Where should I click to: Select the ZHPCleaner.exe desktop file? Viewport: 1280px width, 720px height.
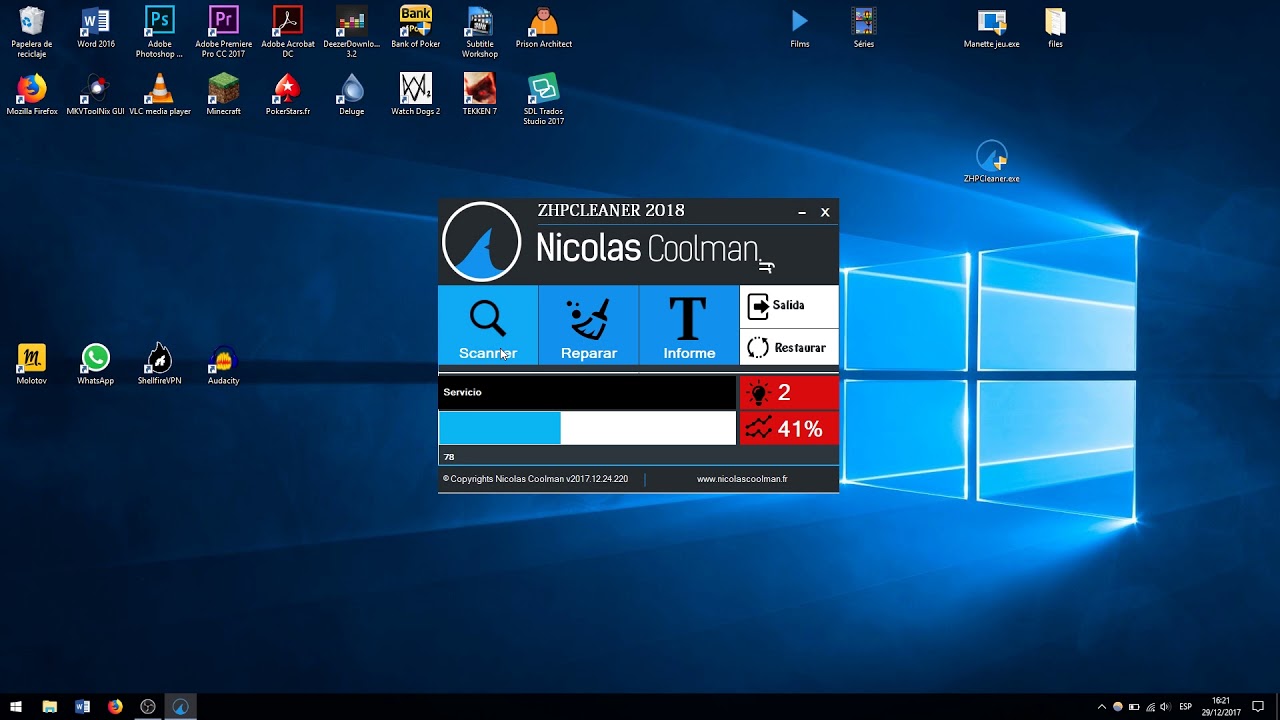pyautogui.click(x=992, y=162)
